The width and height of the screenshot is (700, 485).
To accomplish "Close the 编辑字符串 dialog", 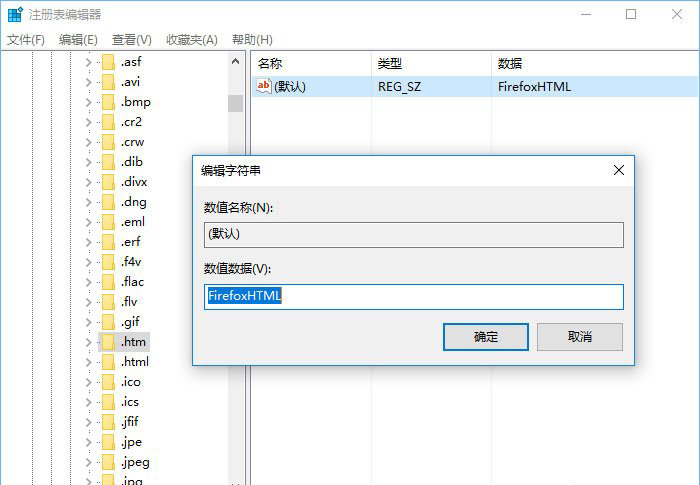I will coord(619,170).
